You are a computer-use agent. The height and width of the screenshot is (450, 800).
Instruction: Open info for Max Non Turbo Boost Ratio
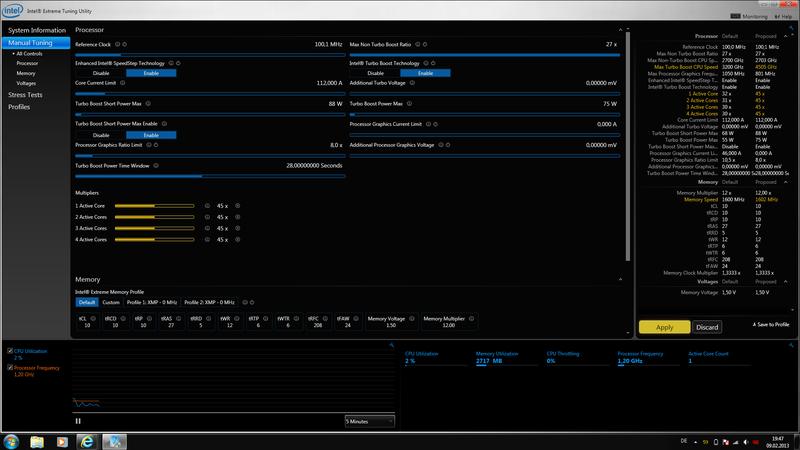(x=418, y=44)
